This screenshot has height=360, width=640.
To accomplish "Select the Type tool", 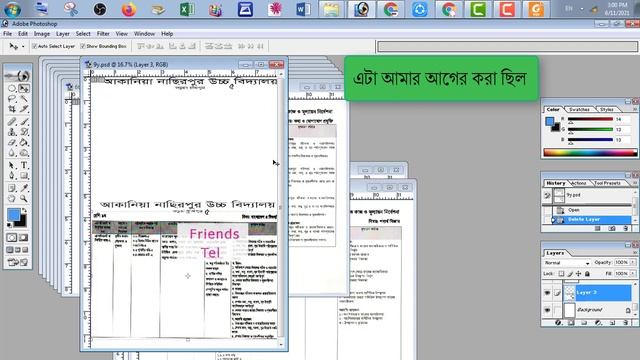I will coord(24,165).
